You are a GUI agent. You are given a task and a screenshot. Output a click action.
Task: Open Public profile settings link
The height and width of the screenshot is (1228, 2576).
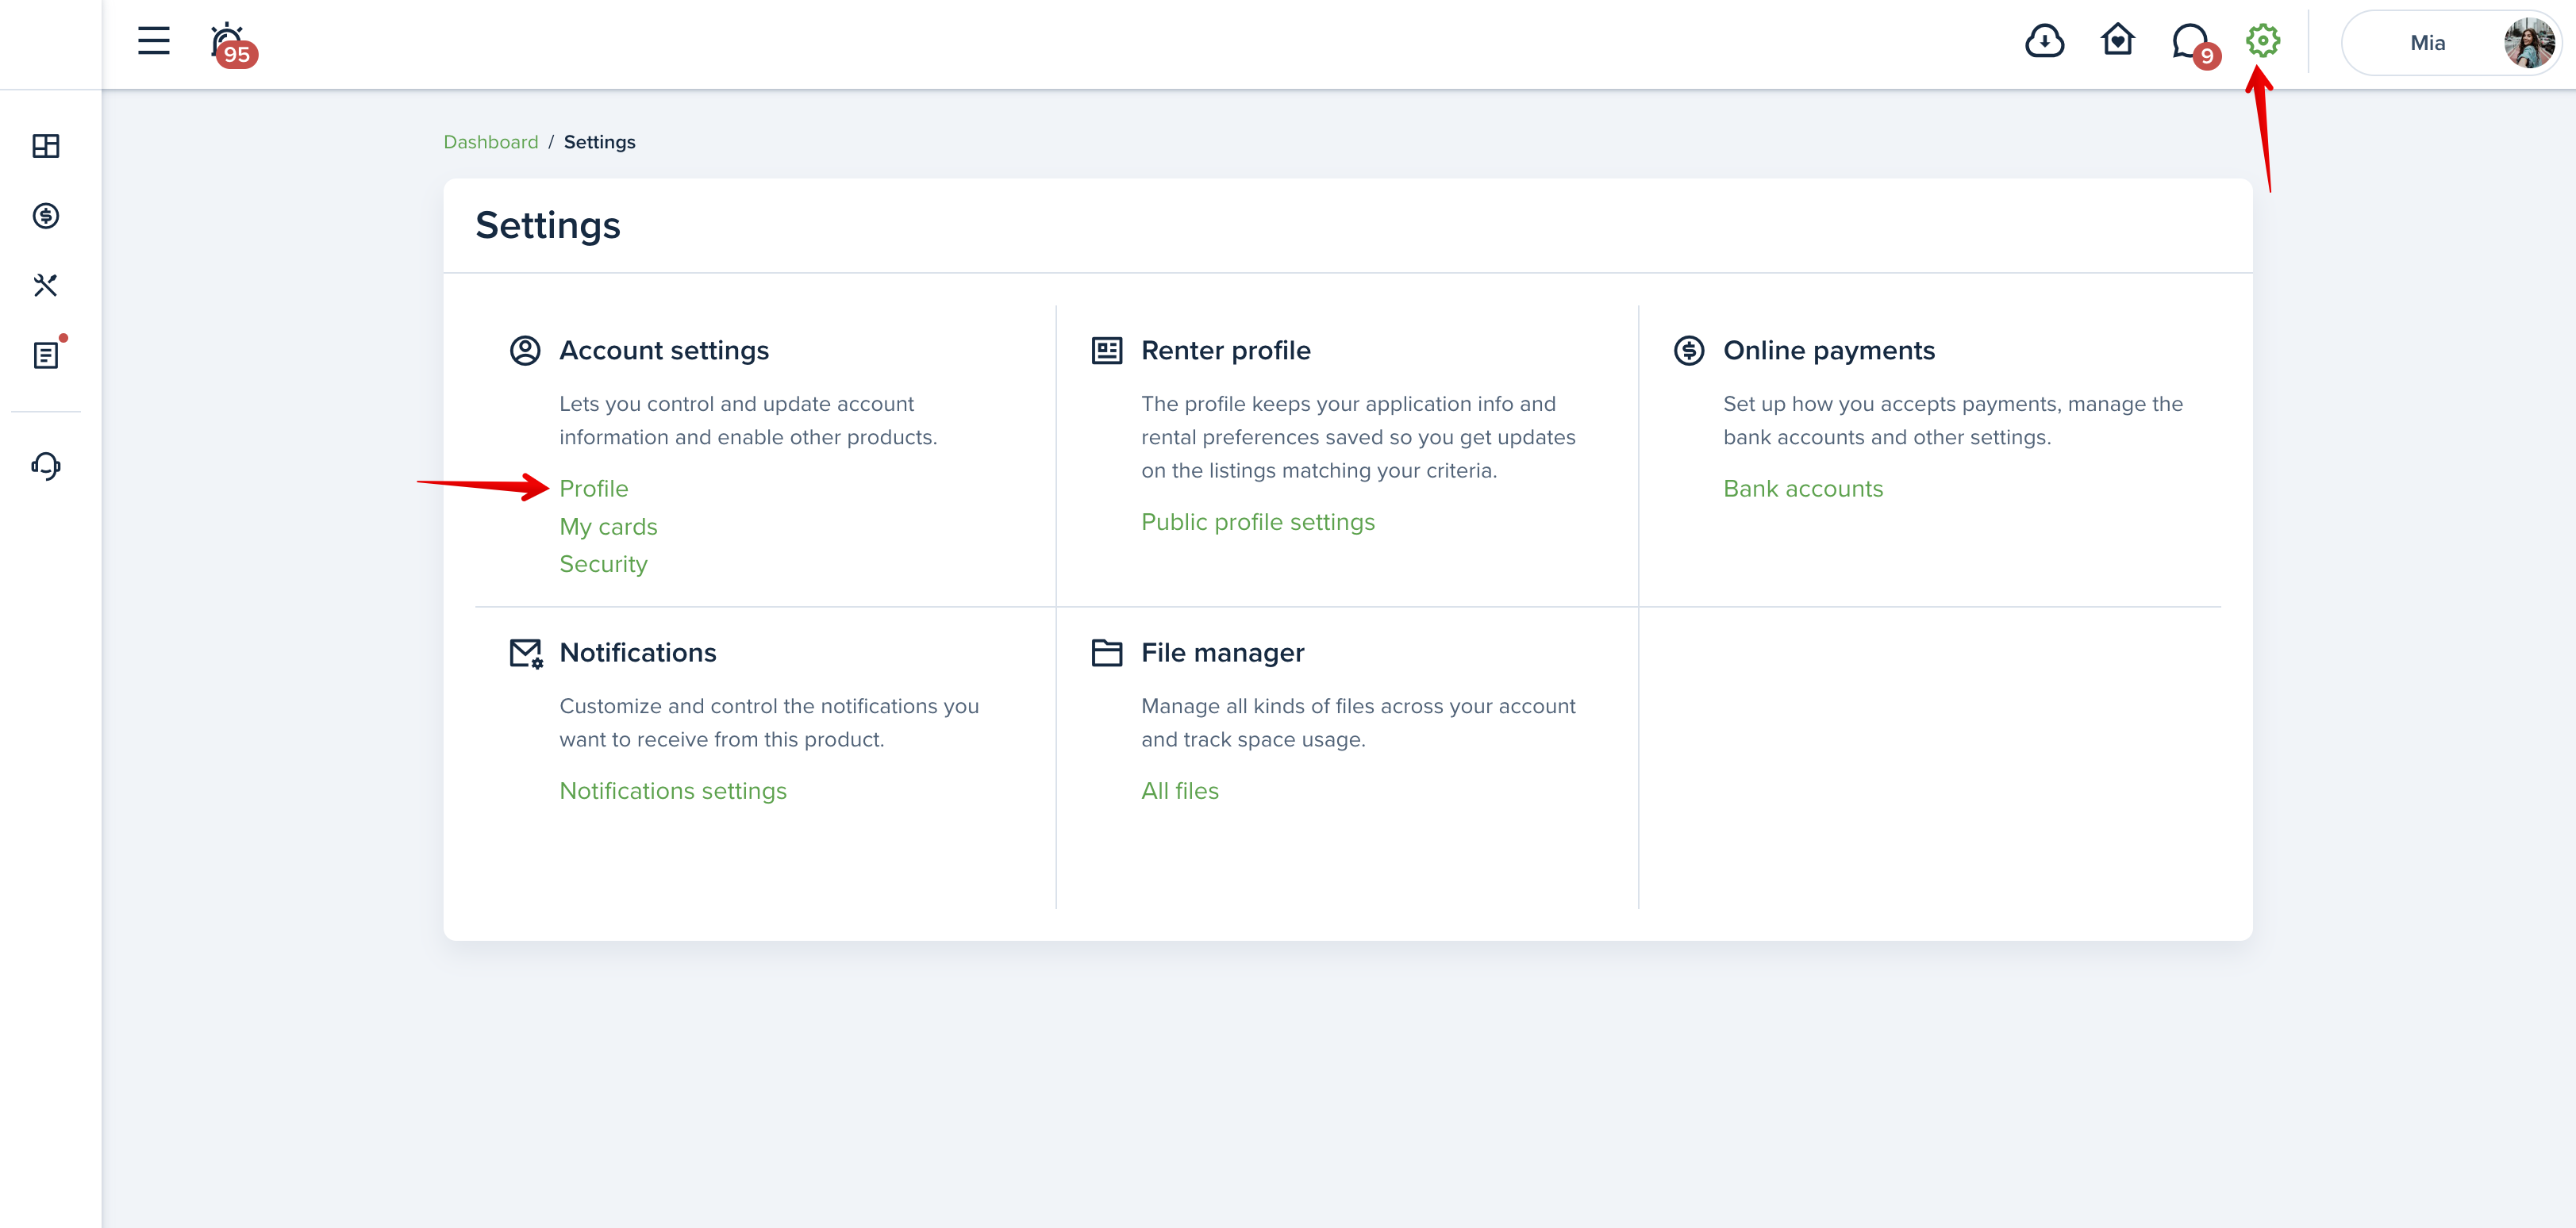coord(1258,522)
